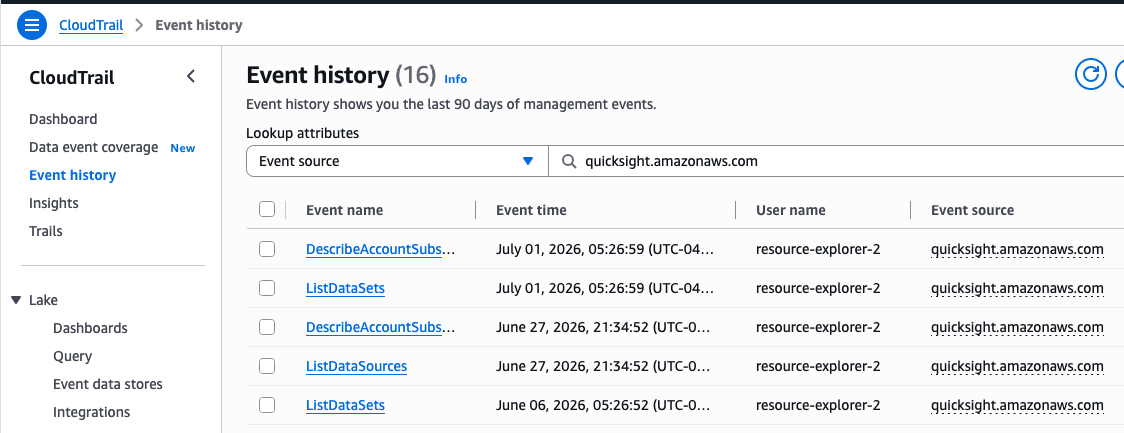Click the Event history breadcrumb text
The width and height of the screenshot is (1124, 433).
click(199, 25)
